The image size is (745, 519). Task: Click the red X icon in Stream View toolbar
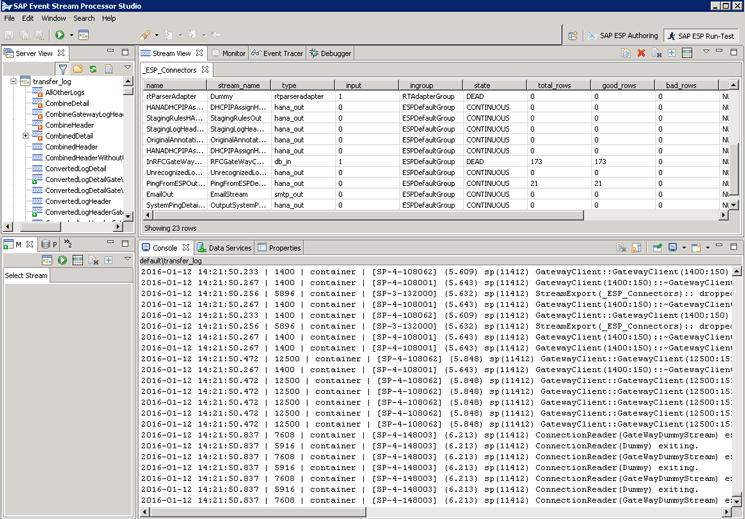642,53
